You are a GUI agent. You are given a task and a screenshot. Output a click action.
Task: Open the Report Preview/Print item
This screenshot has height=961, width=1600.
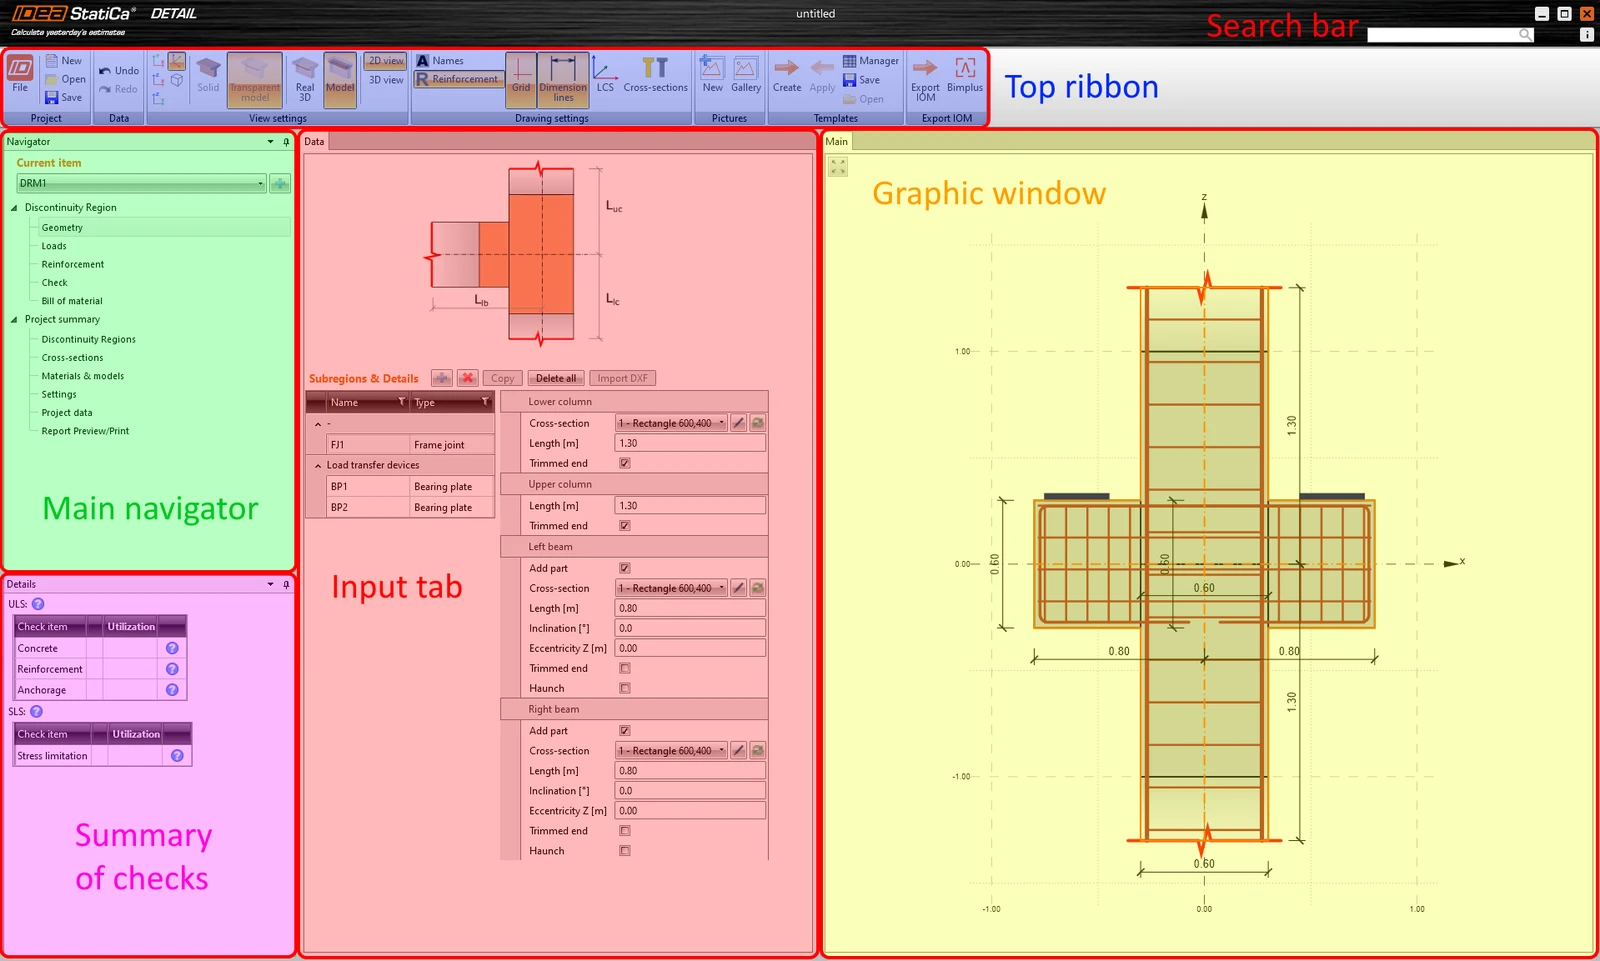coord(85,431)
